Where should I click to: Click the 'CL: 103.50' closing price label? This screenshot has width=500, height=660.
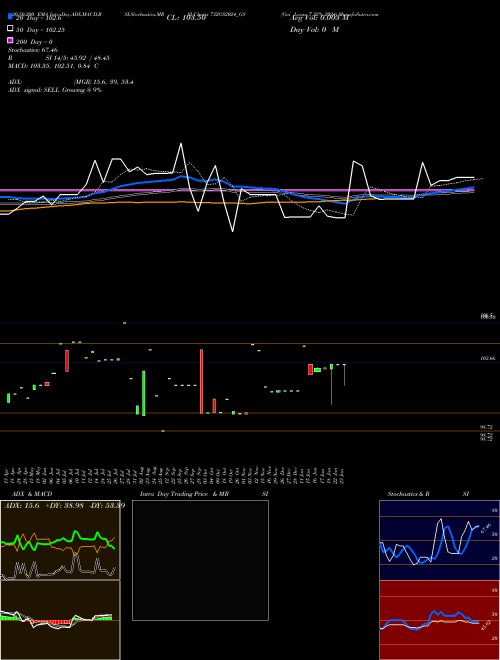(186, 18)
